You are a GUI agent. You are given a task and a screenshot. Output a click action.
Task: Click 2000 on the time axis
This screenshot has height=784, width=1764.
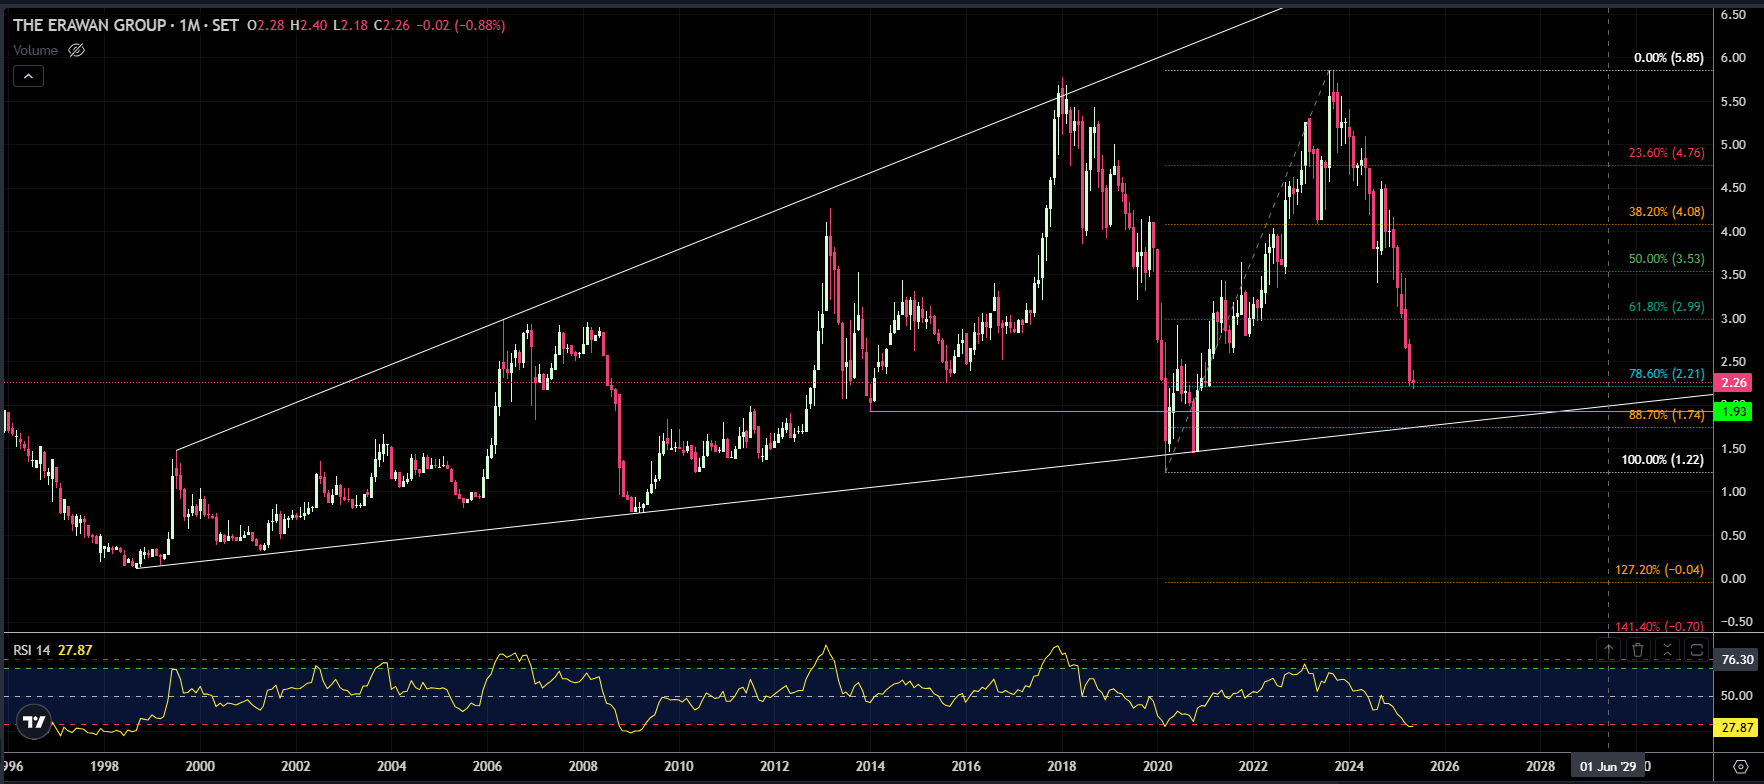(200, 767)
